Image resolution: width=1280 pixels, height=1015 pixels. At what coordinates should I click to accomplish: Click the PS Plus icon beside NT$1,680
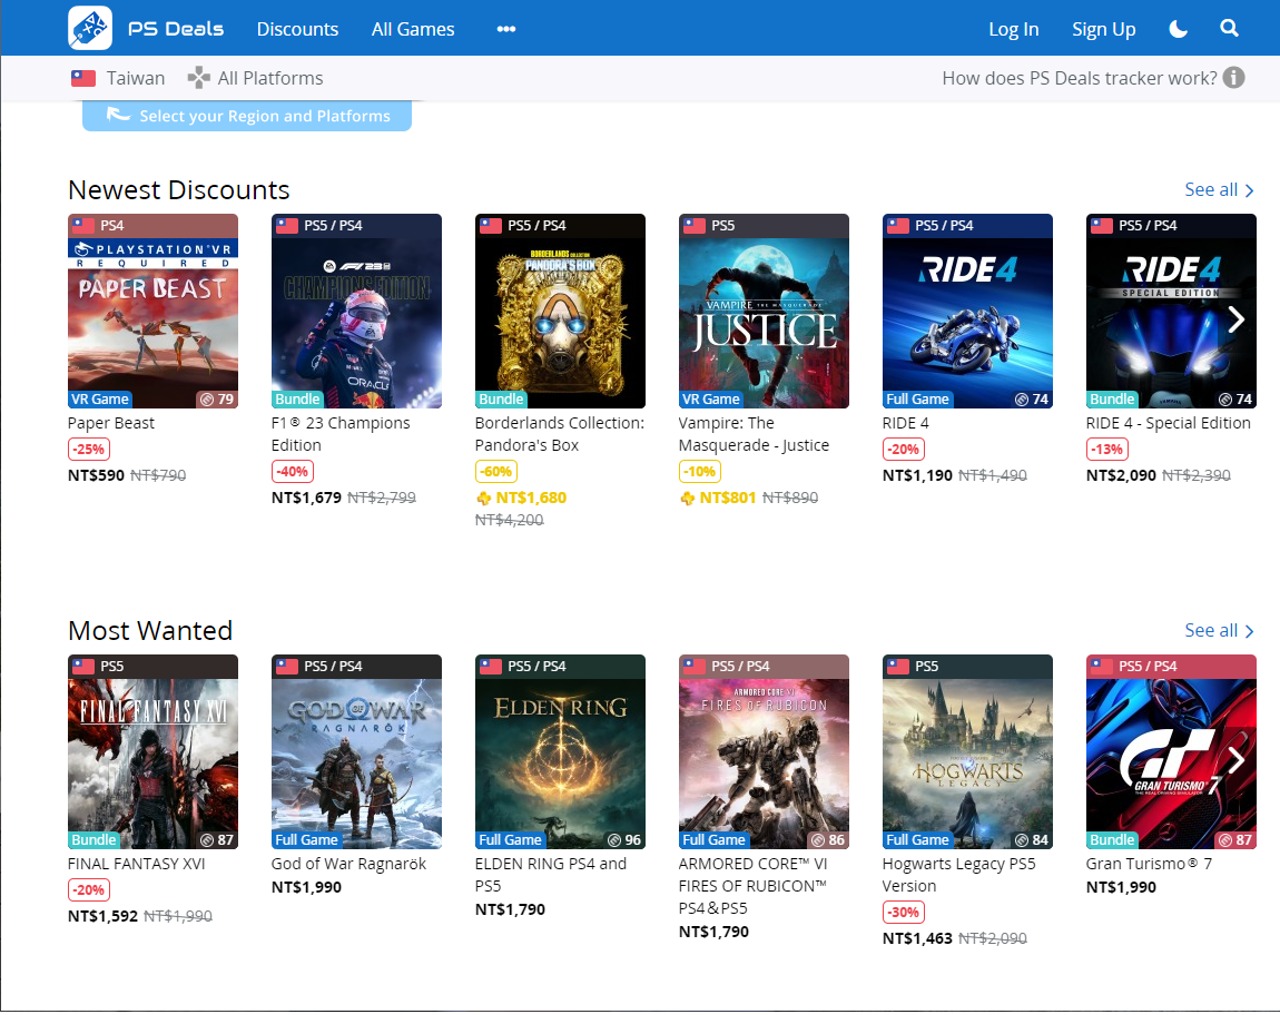point(484,498)
